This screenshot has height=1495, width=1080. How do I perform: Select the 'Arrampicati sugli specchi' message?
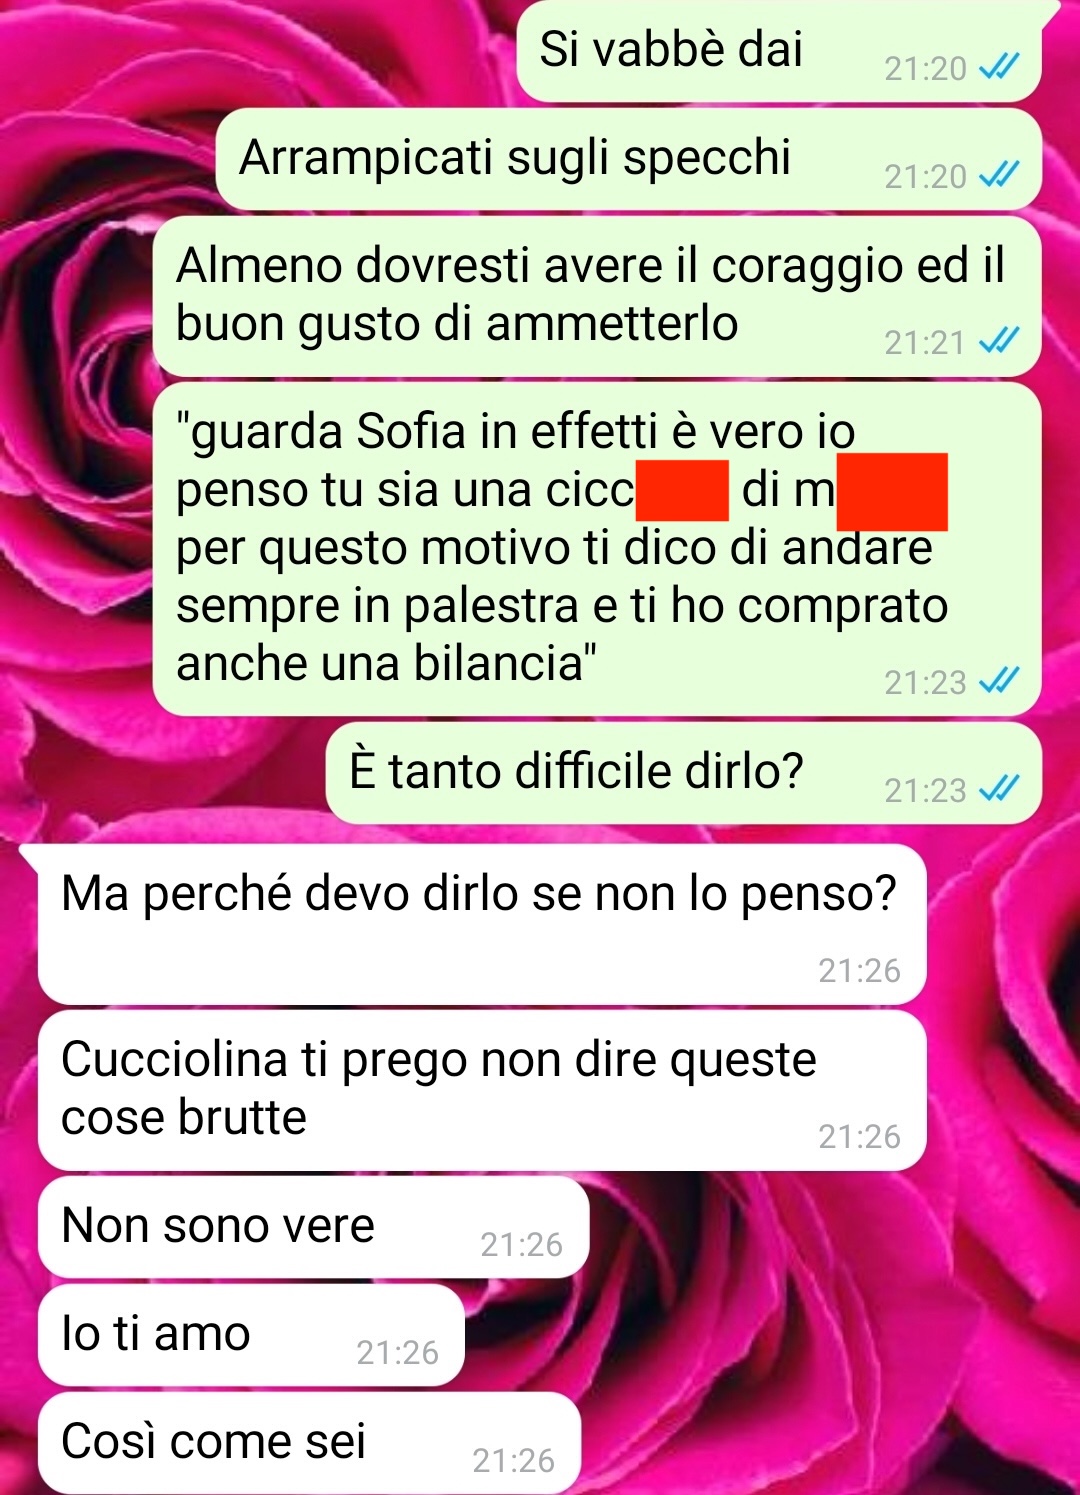tap(629, 159)
